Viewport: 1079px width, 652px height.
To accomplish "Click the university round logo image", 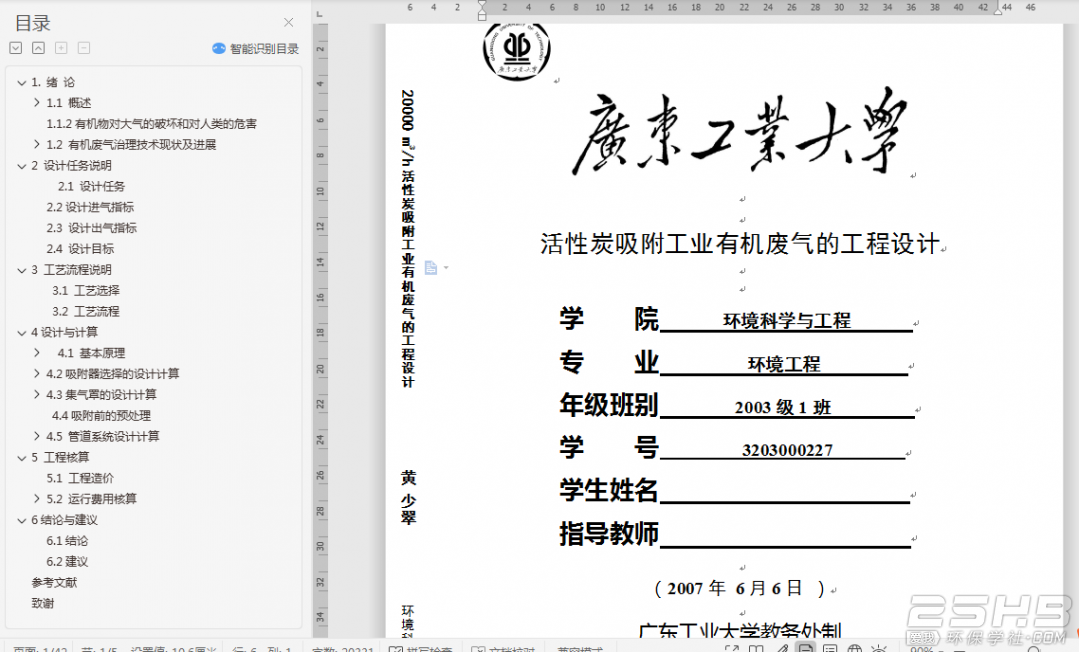I will pos(516,50).
